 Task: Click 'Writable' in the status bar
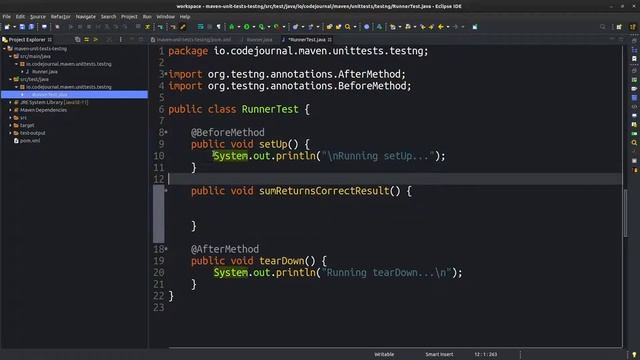pos(384,354)
